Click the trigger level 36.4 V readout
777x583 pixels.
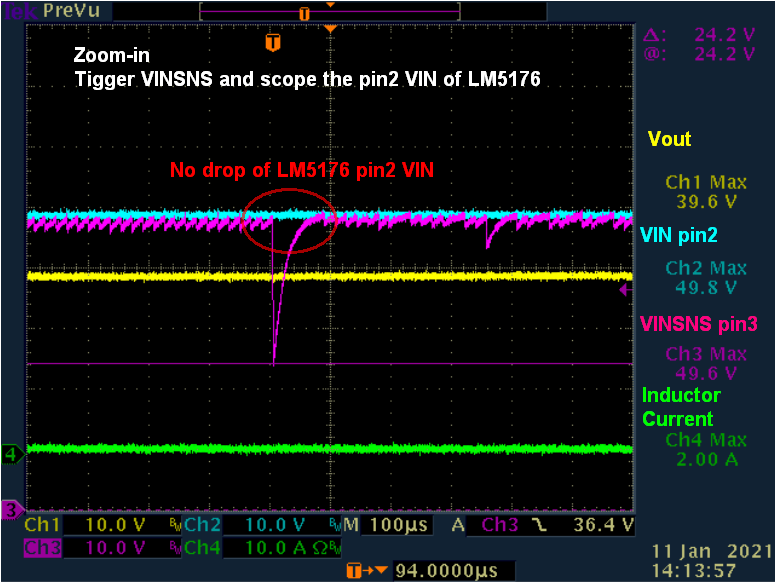point(603,525)
